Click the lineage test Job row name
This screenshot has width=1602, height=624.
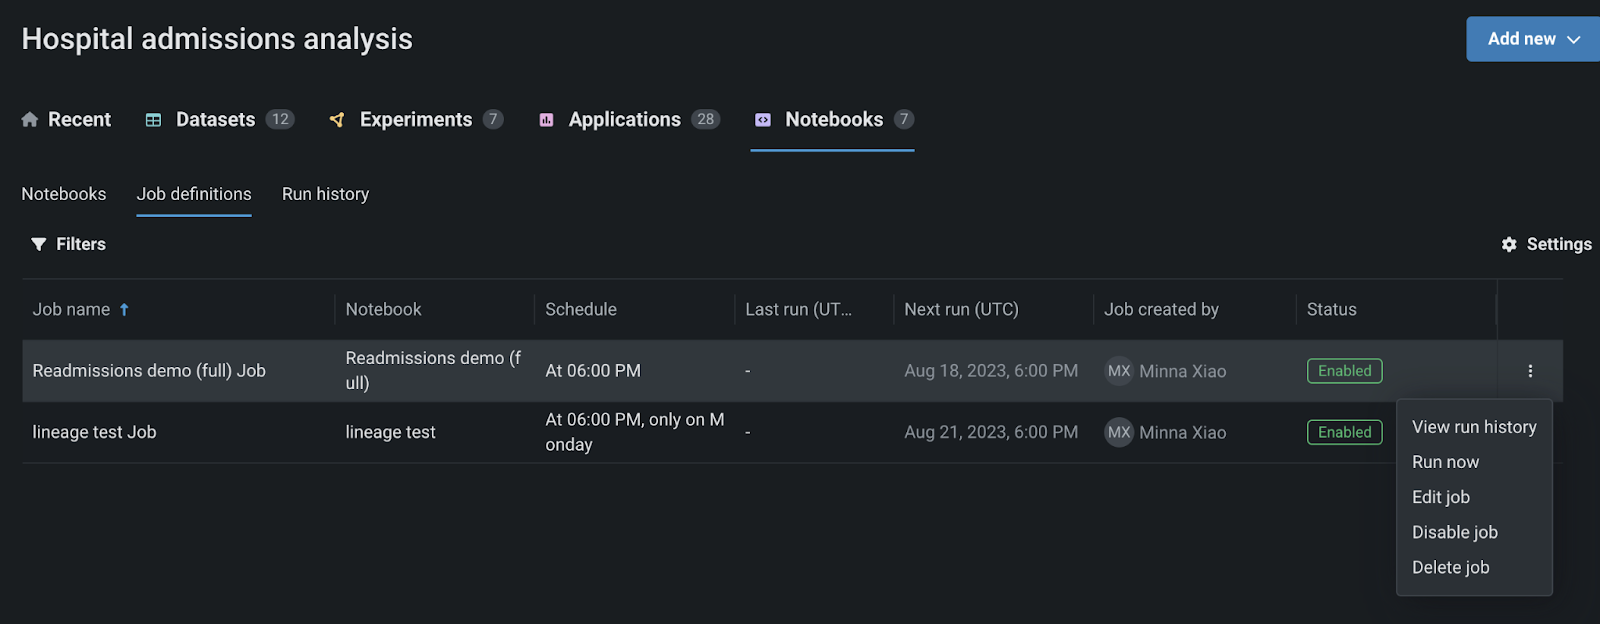coord(94,432)
